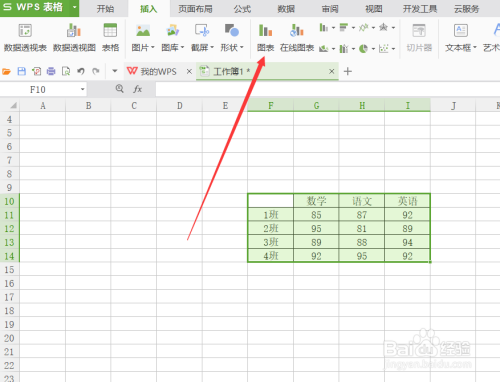Select the stock/combo chart type icon
The image size is (500, 382).
coord(344,49)
